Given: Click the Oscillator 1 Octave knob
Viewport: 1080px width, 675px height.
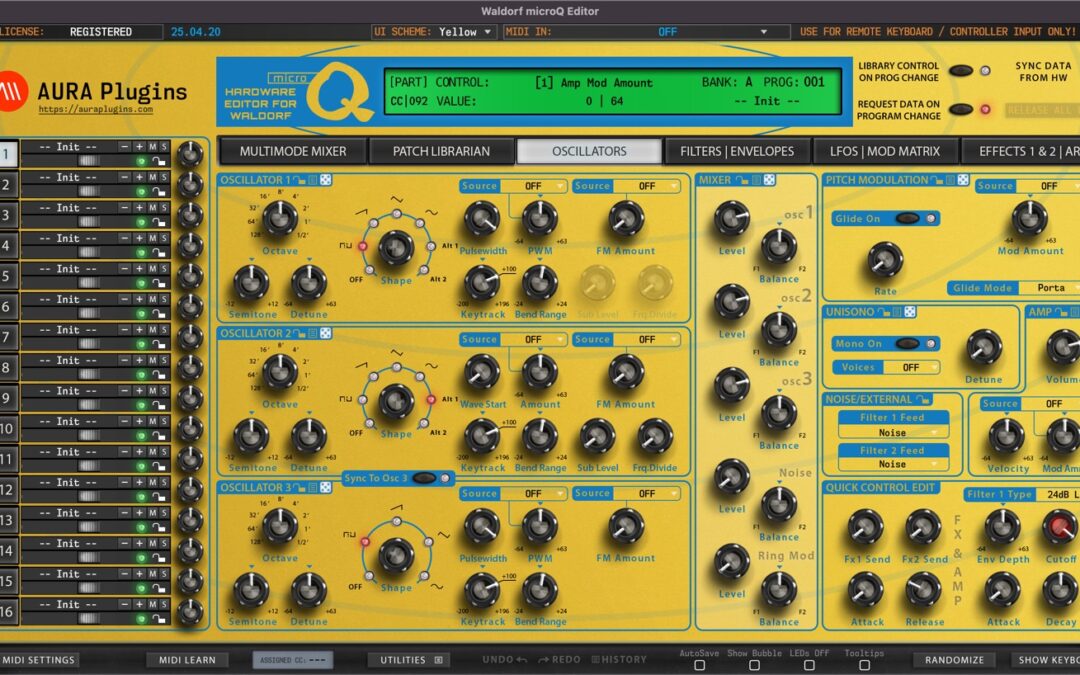Looking at the screenshot, I should click(x=280, y=218).
